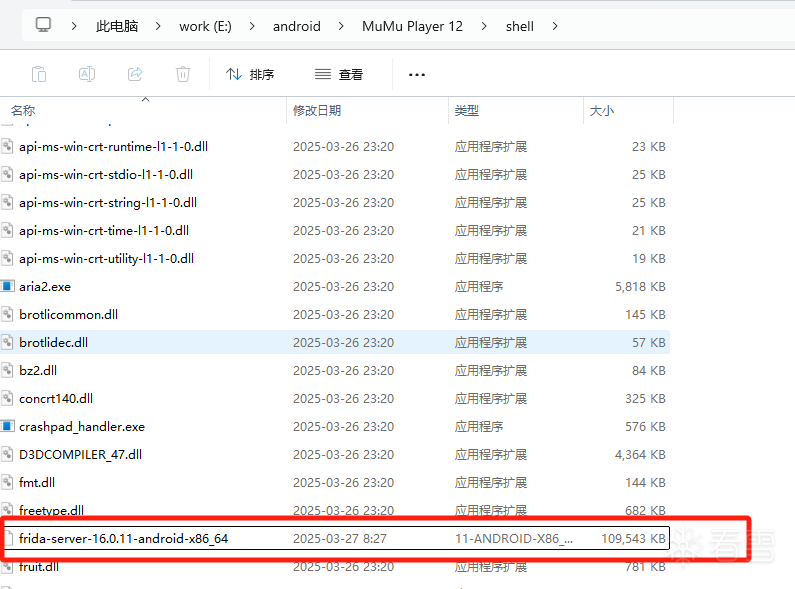The image size is (795, 589).
Task: Go to android folder in the breadcrumb
Action: pos(297,26)
